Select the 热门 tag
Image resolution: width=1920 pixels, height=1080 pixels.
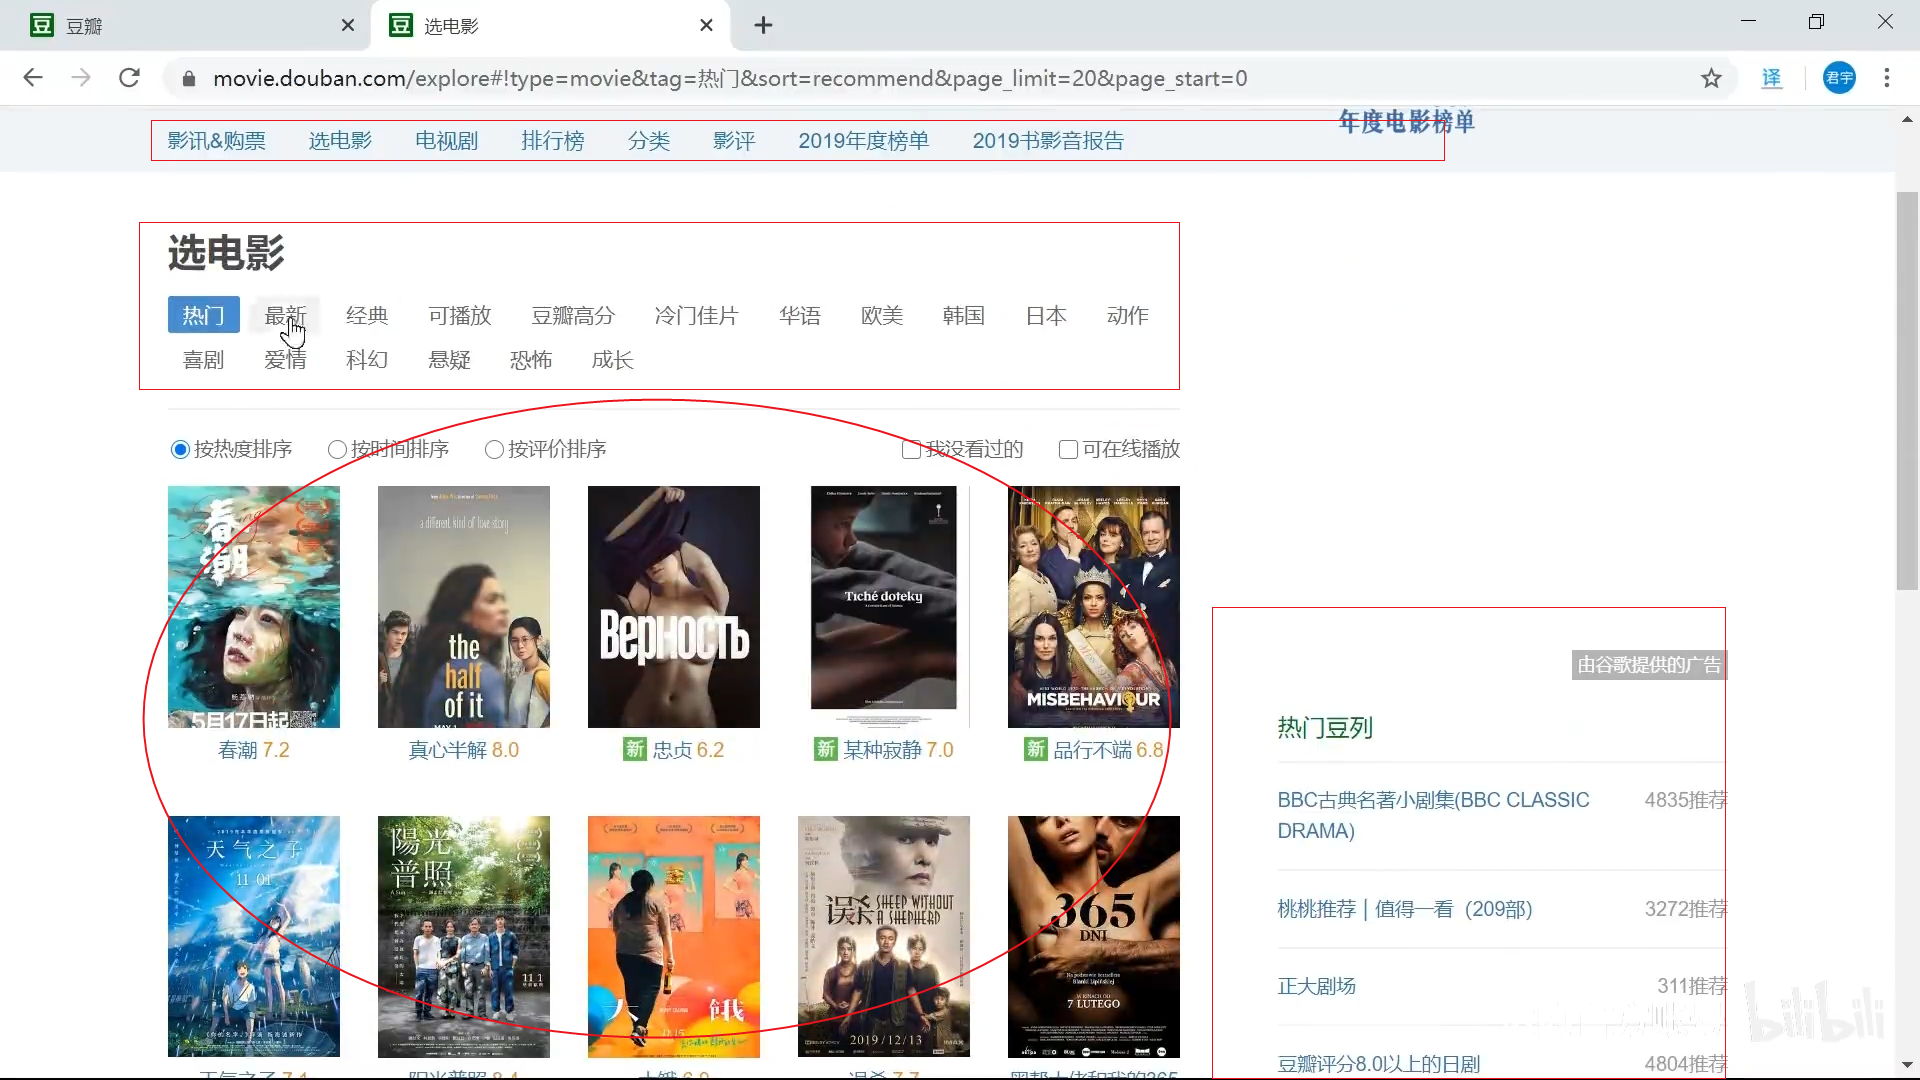point(203,315)
